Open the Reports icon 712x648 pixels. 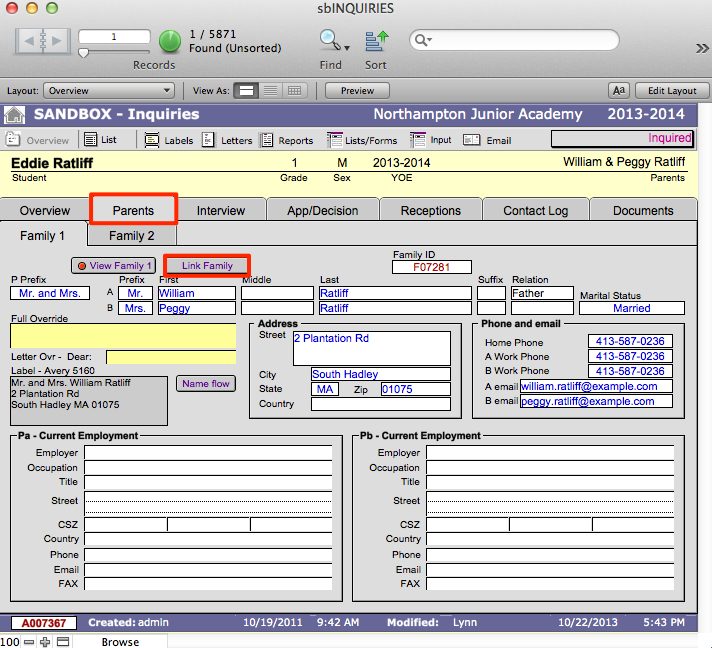point(266,140)
